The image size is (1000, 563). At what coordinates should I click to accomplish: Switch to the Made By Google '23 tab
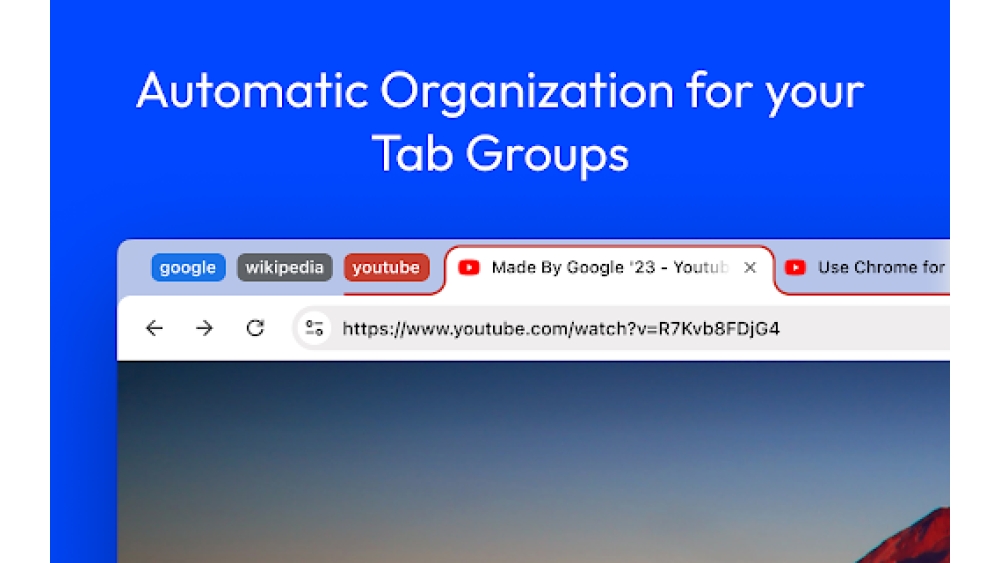[609, 268]
